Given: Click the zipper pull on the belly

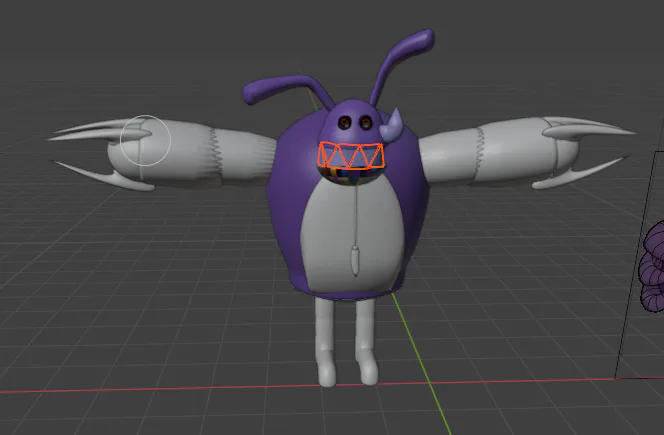Looking at the screenshot, I should [x=355, y=260].
